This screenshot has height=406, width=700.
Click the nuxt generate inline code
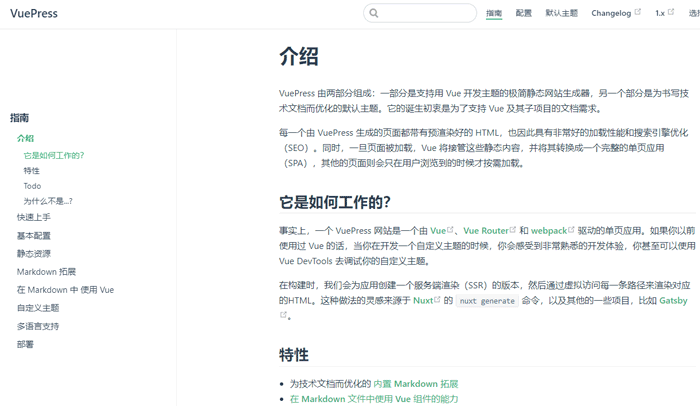487,301
